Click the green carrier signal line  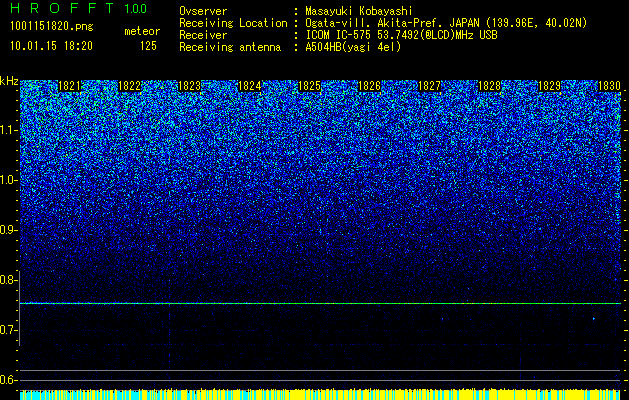[320, 303]
